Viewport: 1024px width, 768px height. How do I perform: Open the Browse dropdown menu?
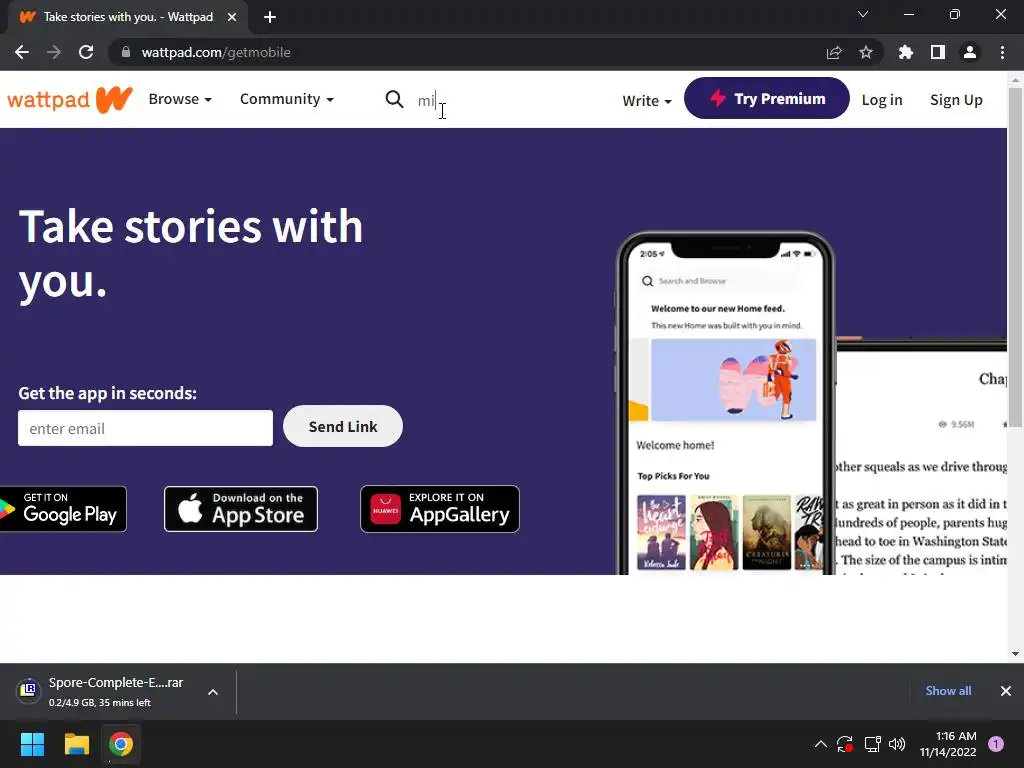(x=180, y=99)
